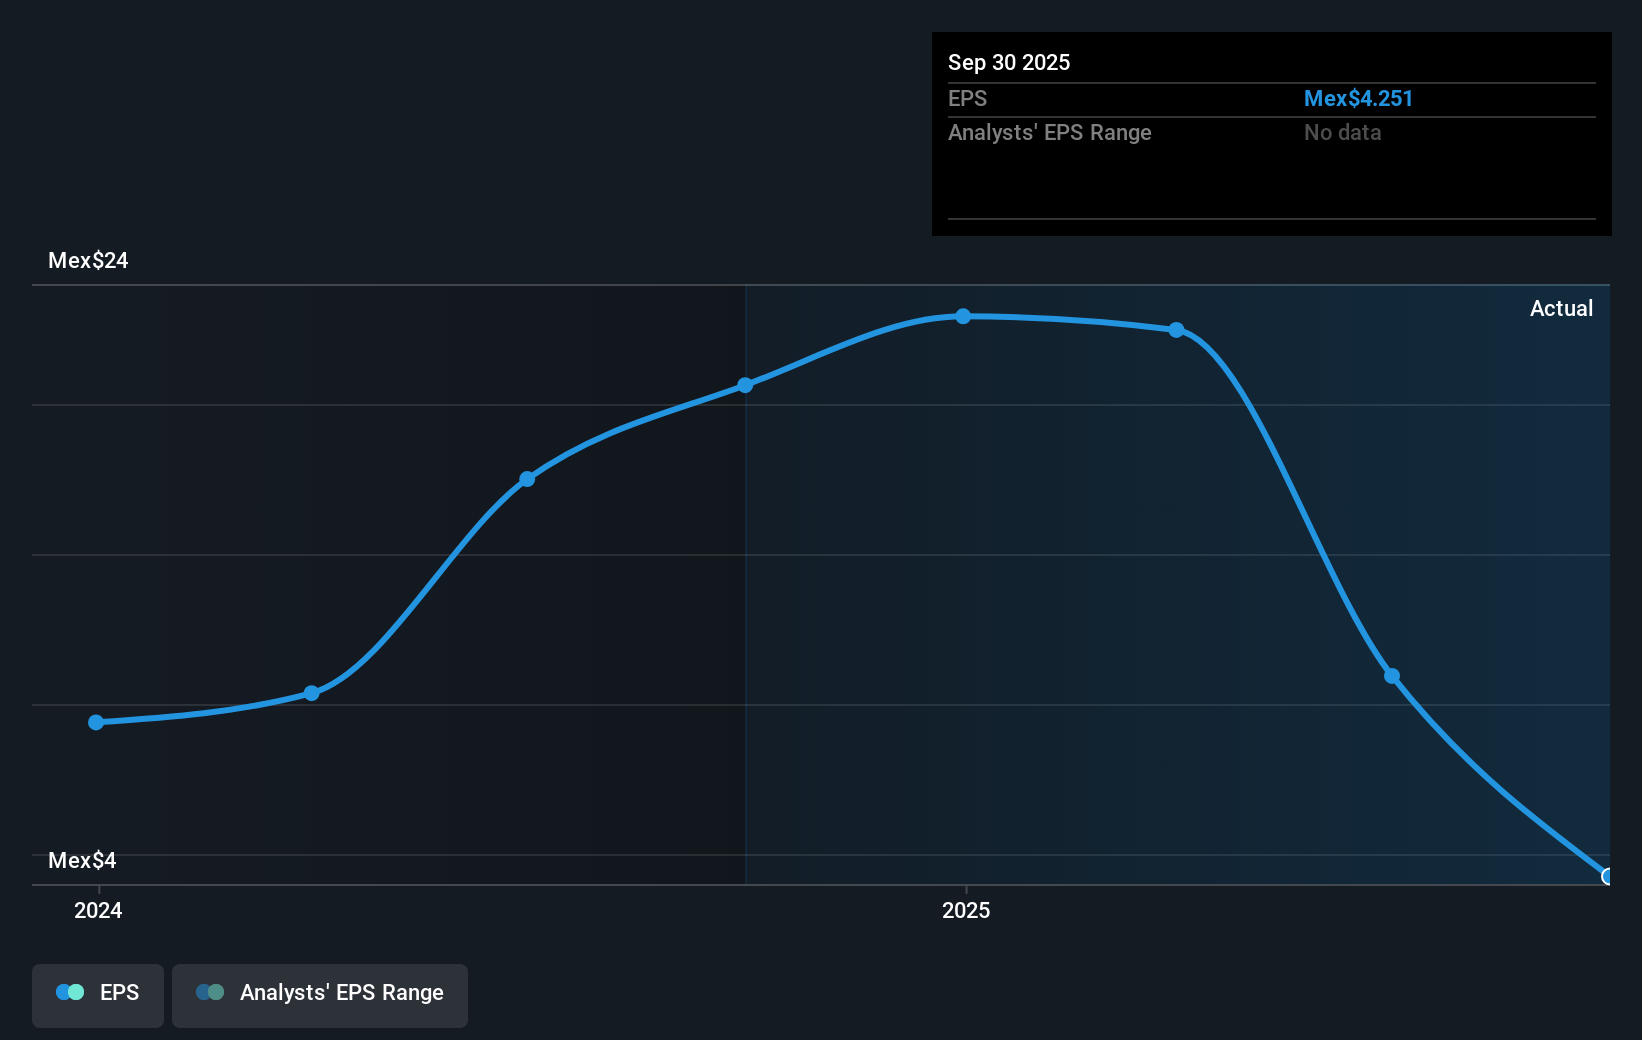The height and width of the screenshot is (1040, 1642).
Task: Click the Analysts' EPS Range legend dot icon
Action: [x=209, y=992]
